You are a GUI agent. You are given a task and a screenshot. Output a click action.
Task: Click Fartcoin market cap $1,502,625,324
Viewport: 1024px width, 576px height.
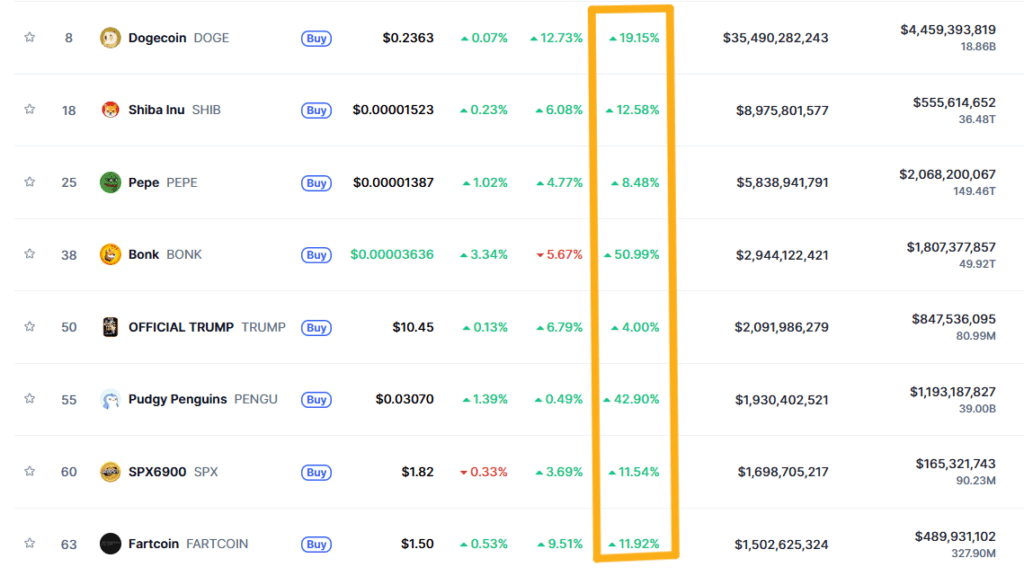pyautogui.click(x=781, y=544)
